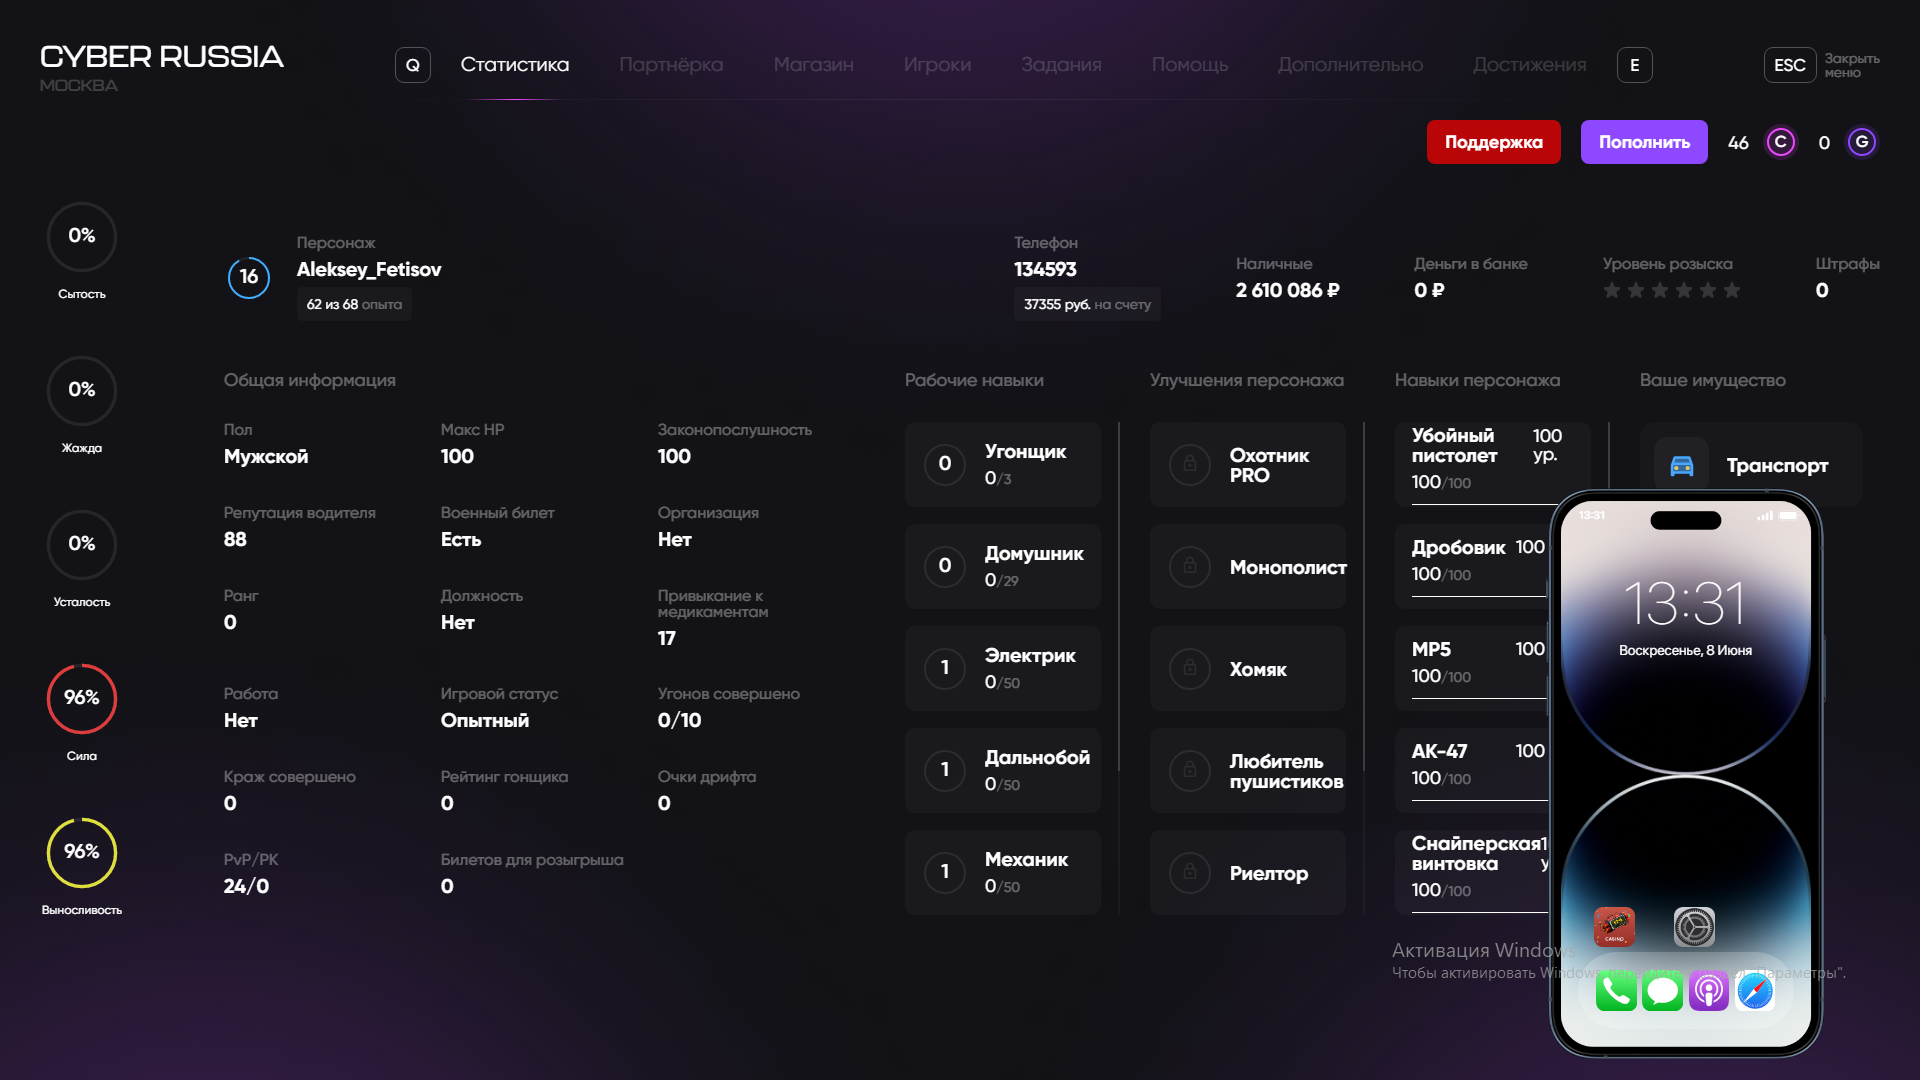The height and width of the screenshot is (1080, 1920).
Task: Select the Электрик work skill card
Action: (1002, 668)
